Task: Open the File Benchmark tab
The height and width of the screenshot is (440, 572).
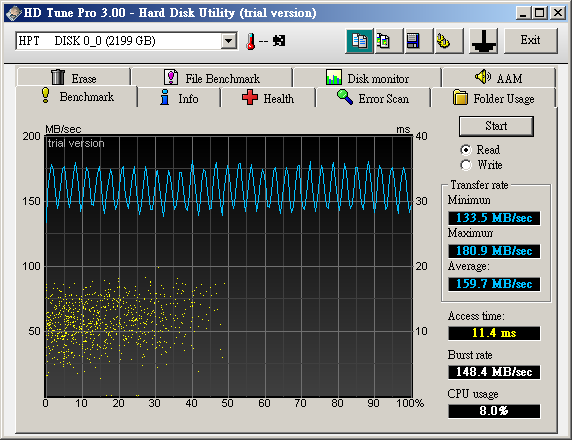Action: pyautogui.click(x=212, y=78)
